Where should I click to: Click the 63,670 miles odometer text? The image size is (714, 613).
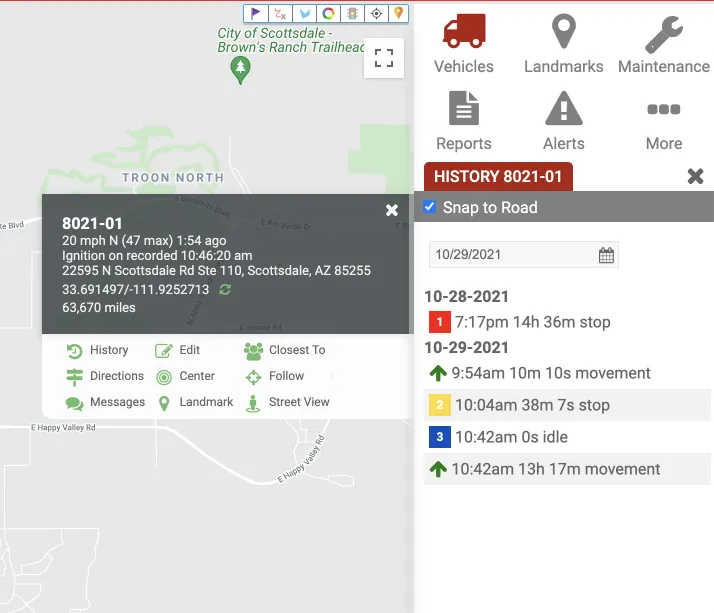point(99,307)
